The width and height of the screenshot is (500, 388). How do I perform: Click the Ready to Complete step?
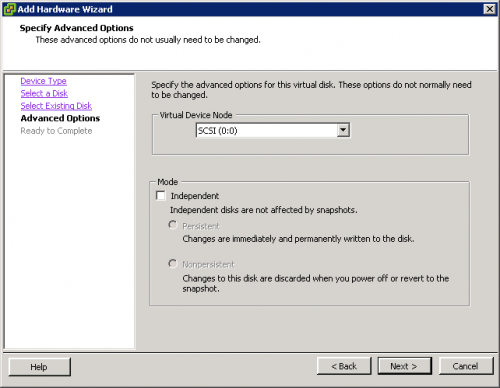pyautogui.click(x=56, y=131)
